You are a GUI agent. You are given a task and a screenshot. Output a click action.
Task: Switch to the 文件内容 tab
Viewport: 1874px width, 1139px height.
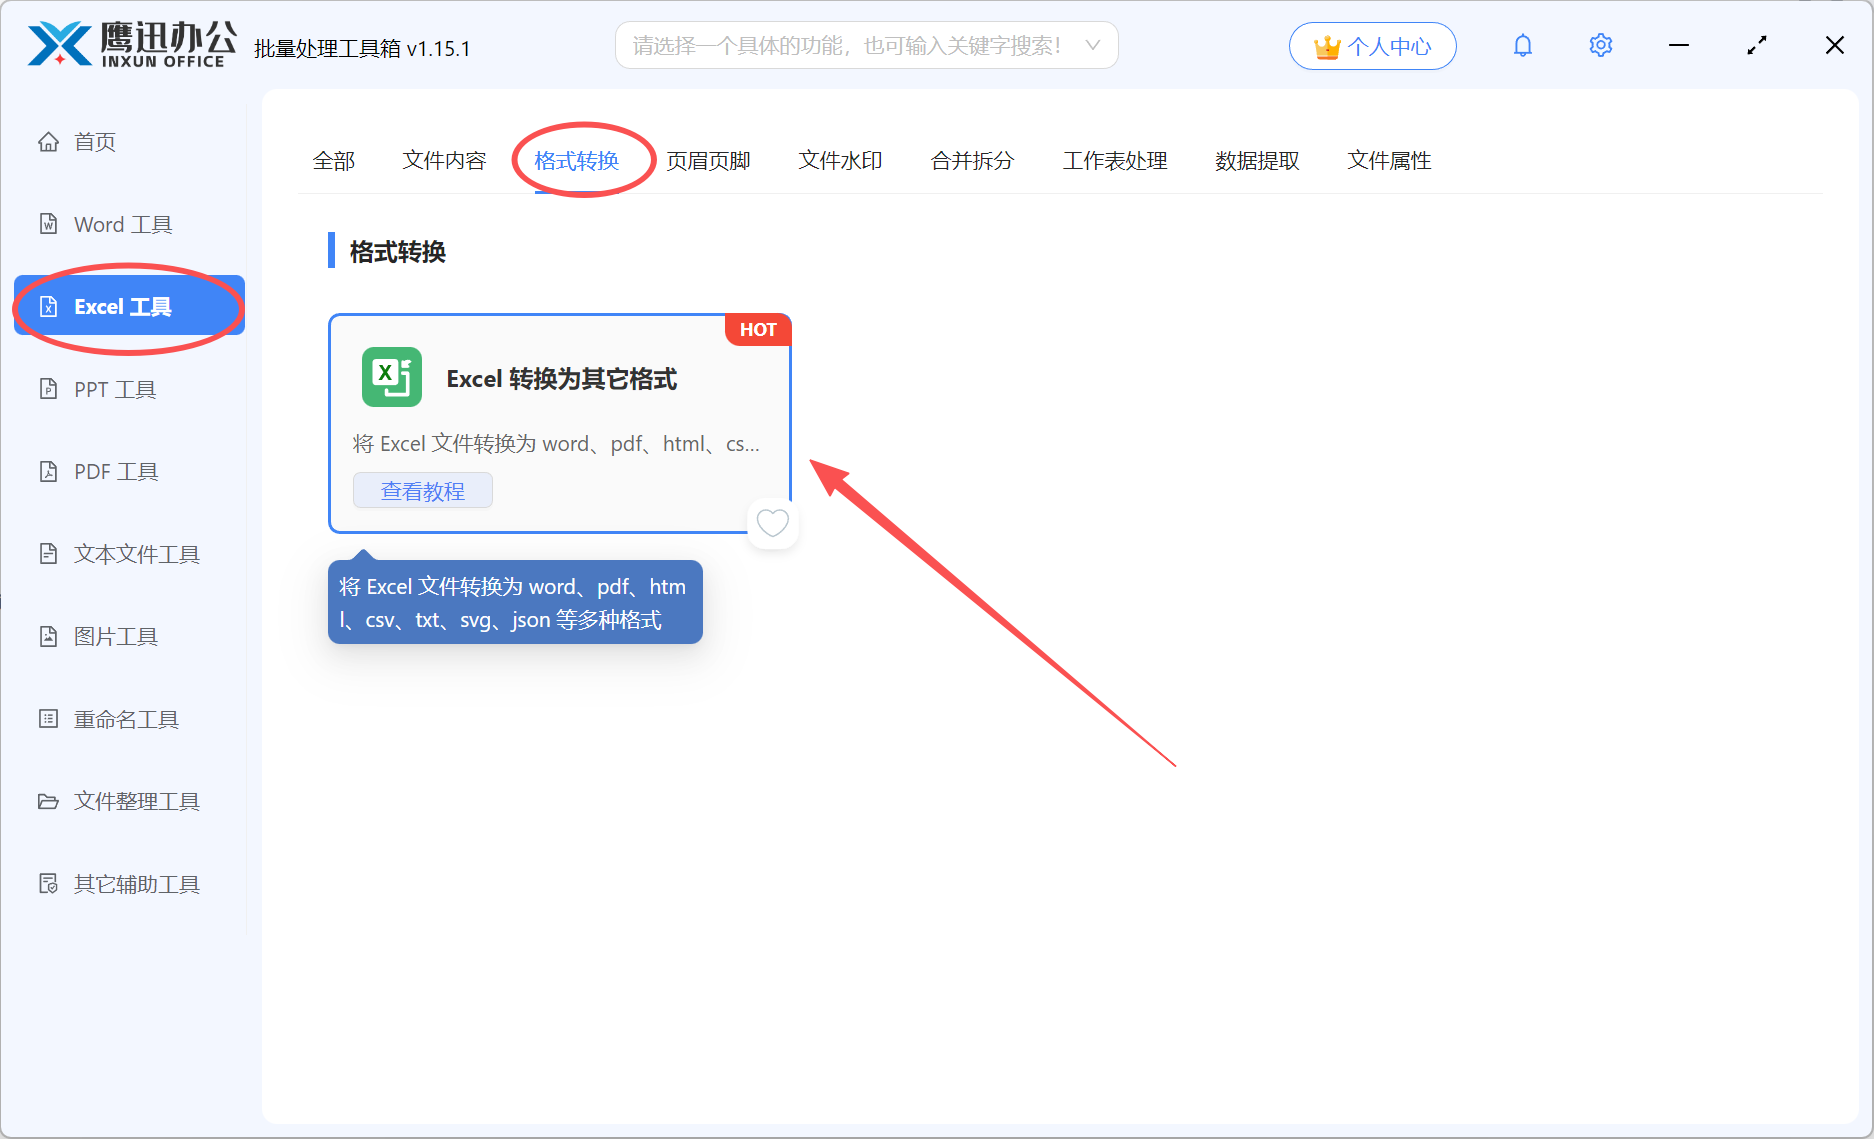(444, 161)
